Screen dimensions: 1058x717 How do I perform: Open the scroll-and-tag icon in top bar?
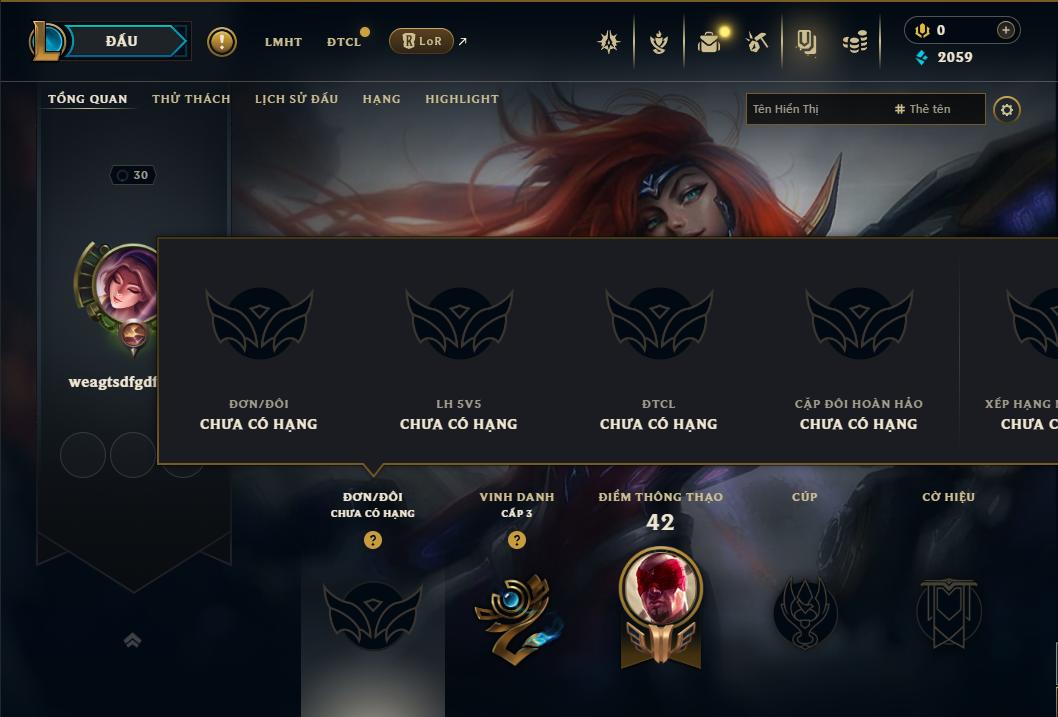point(806,42)
